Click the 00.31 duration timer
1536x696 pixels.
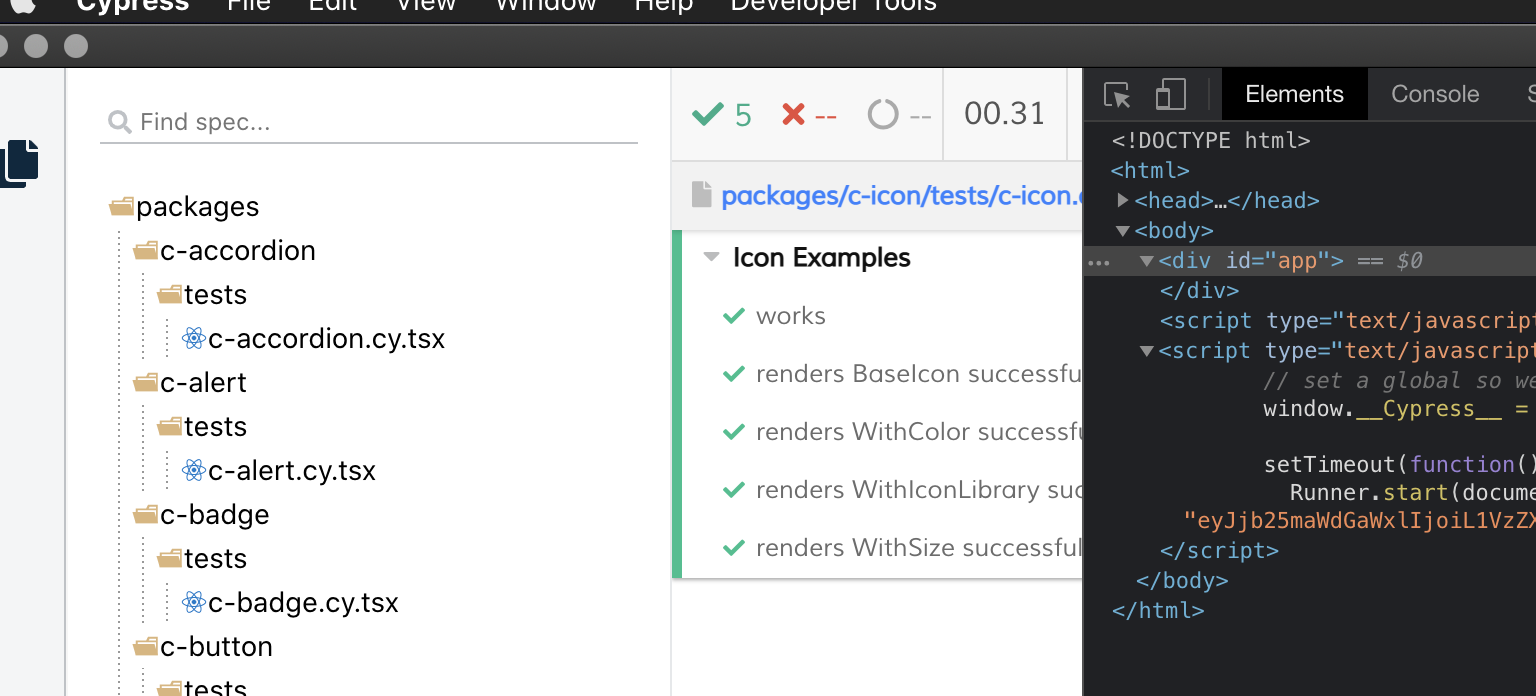pos(1004,114)
